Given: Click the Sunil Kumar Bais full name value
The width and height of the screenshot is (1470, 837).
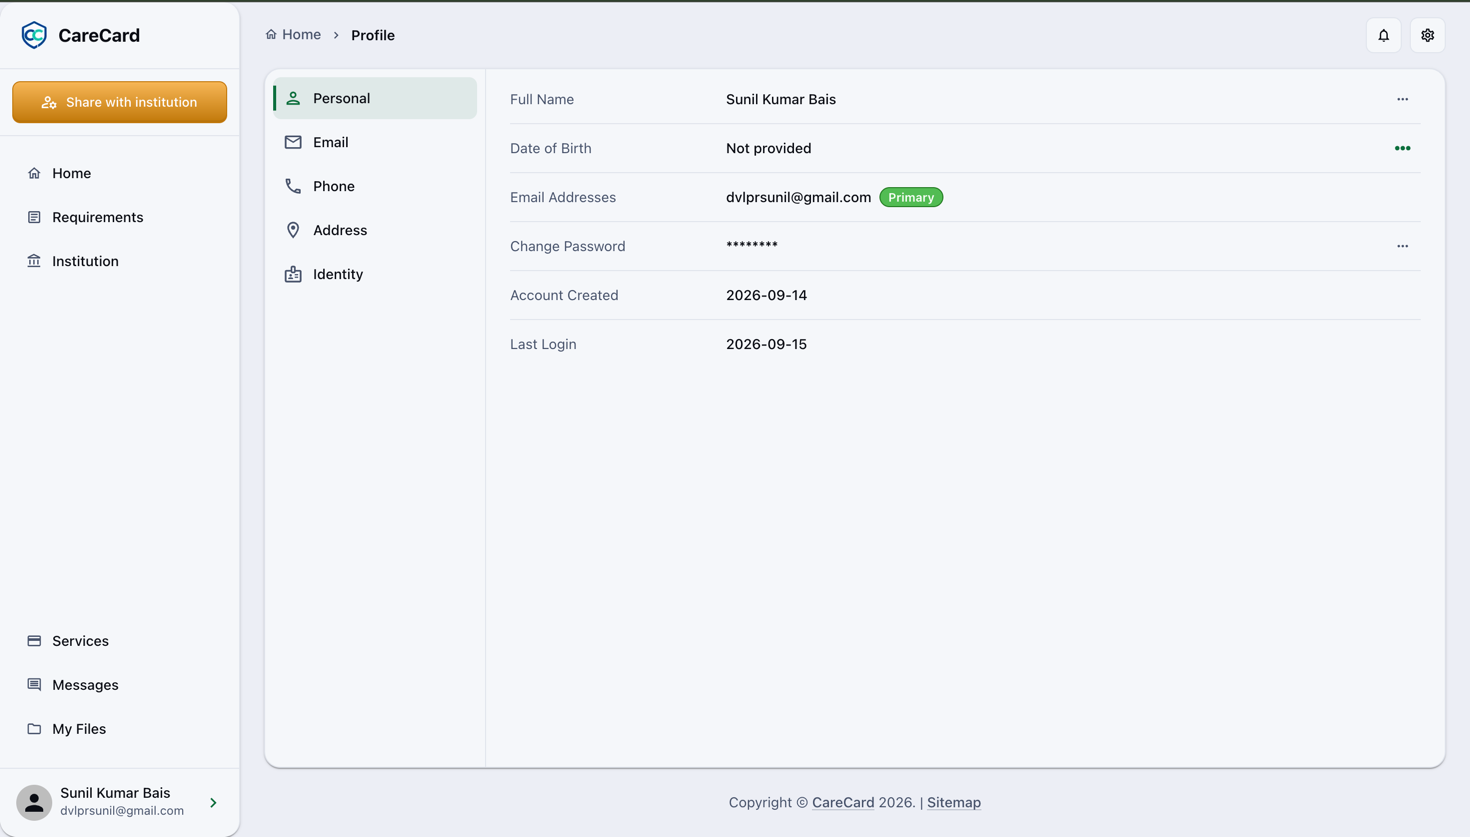Looking at the screenshot, I should coord(781,99).
